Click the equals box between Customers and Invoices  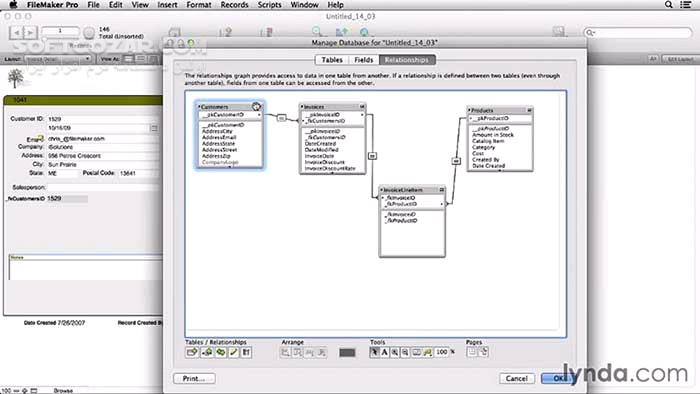point(281,118)
